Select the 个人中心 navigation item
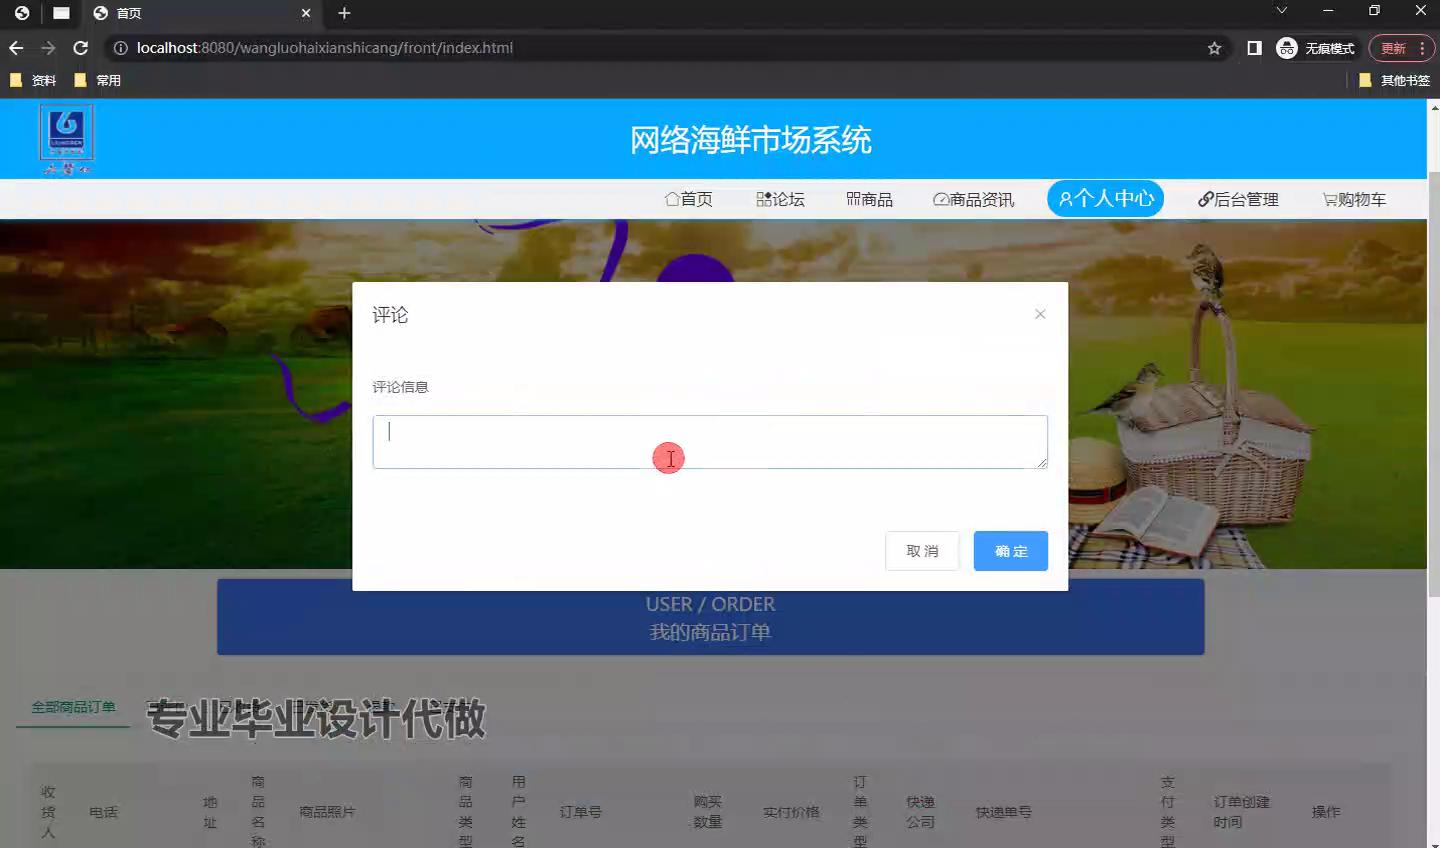Screen dimensions: 1440x848 point(1105,198)
